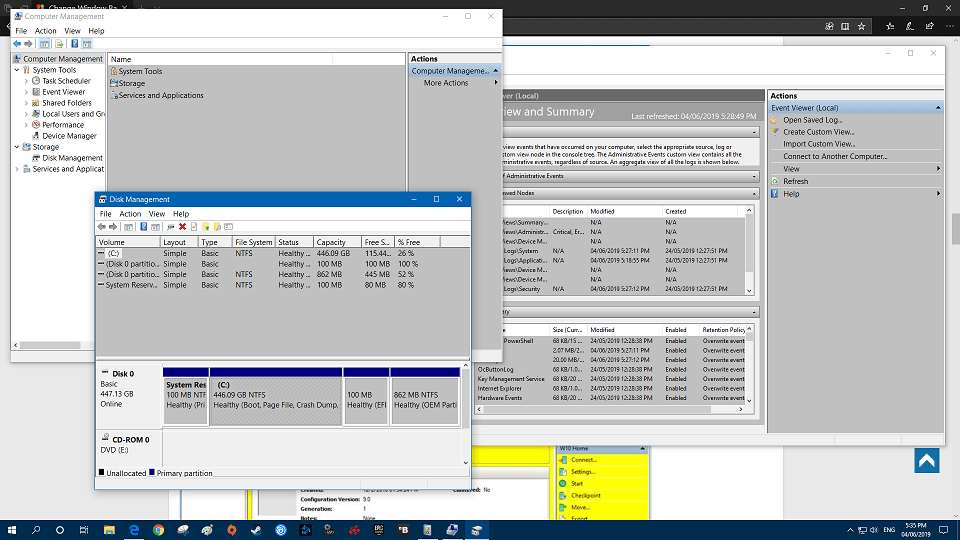Click the Disk 0 label panel
960x540 pixels.
pos(129,395)
